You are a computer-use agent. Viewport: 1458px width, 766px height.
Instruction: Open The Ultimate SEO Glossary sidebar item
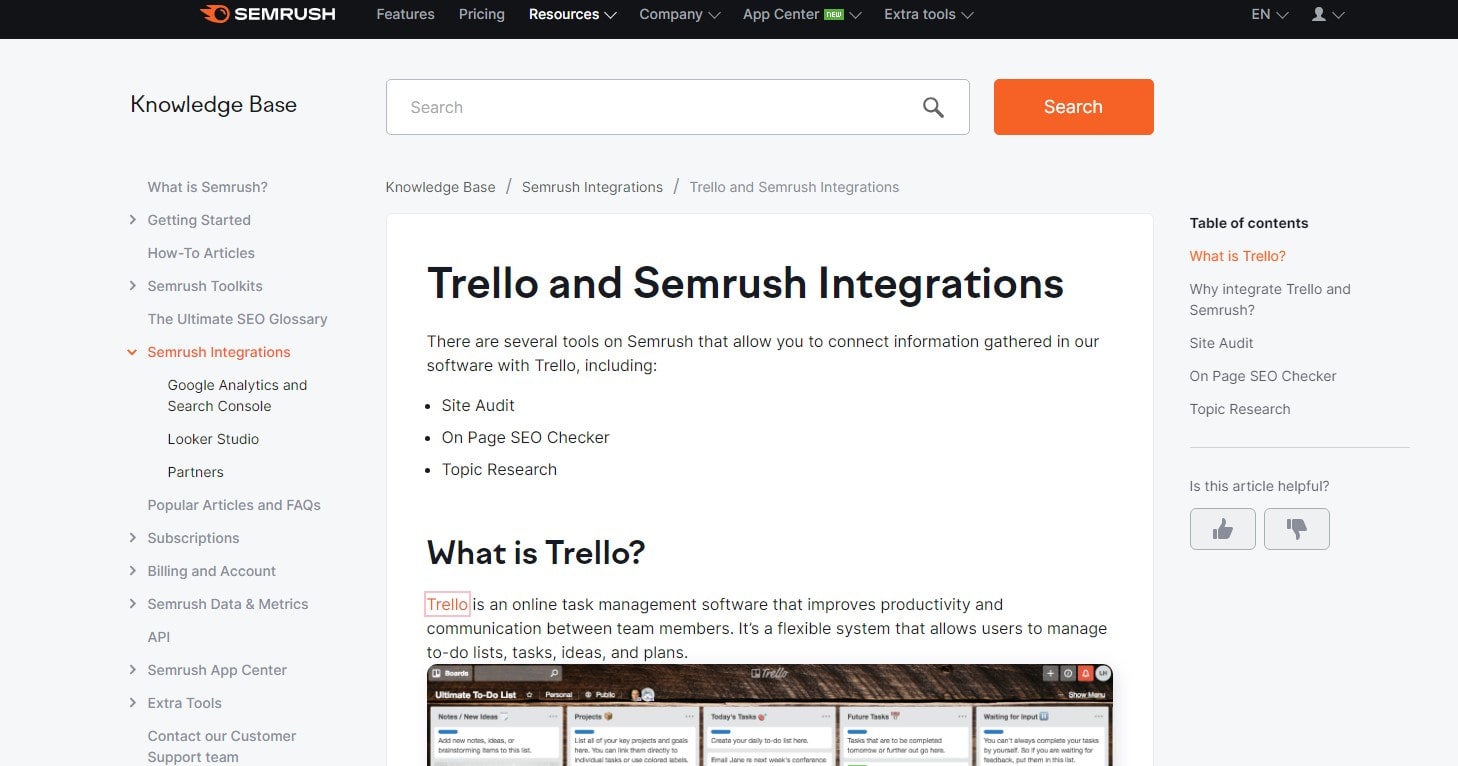pyautogui.click(x=237, y=319)
